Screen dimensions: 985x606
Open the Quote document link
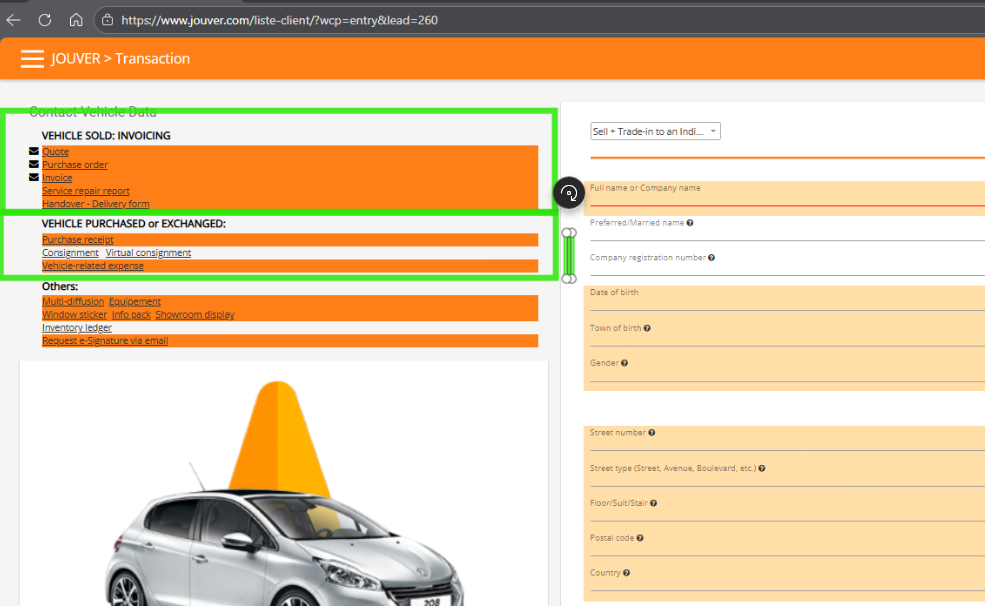55,151
